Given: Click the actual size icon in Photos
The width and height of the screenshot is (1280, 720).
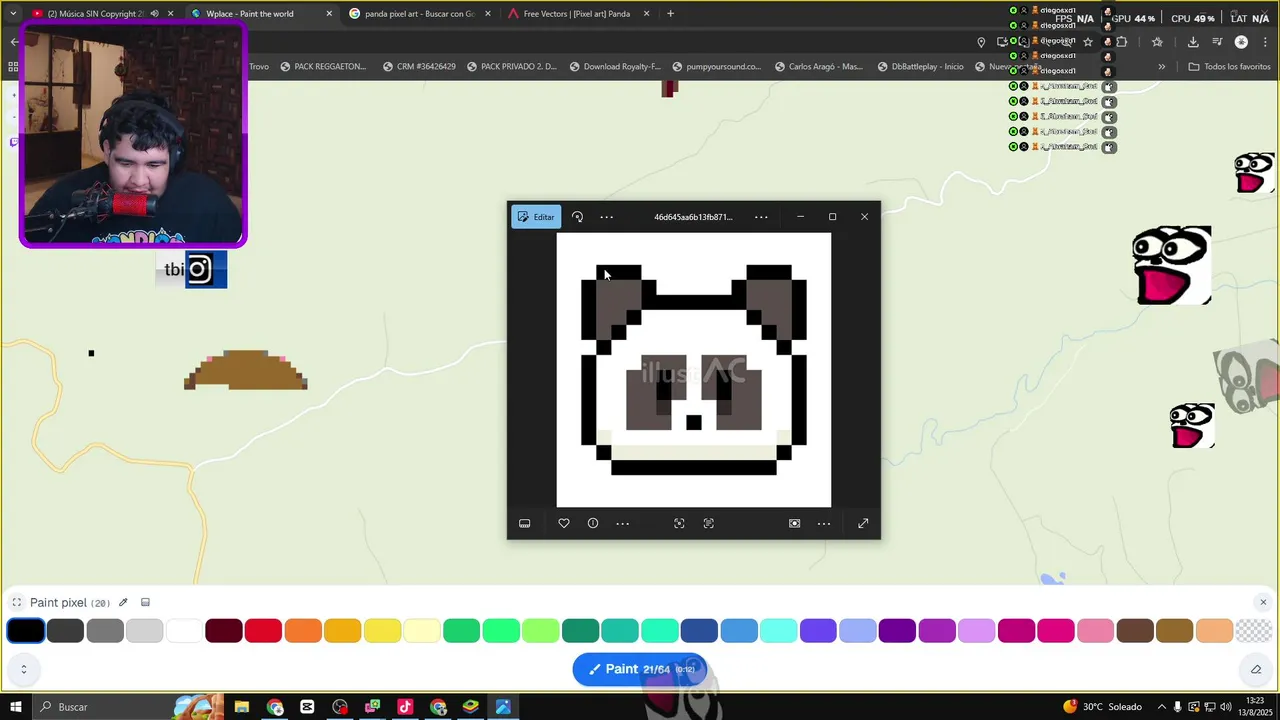Looking at the screenshot, I should (x=708, y=523).
